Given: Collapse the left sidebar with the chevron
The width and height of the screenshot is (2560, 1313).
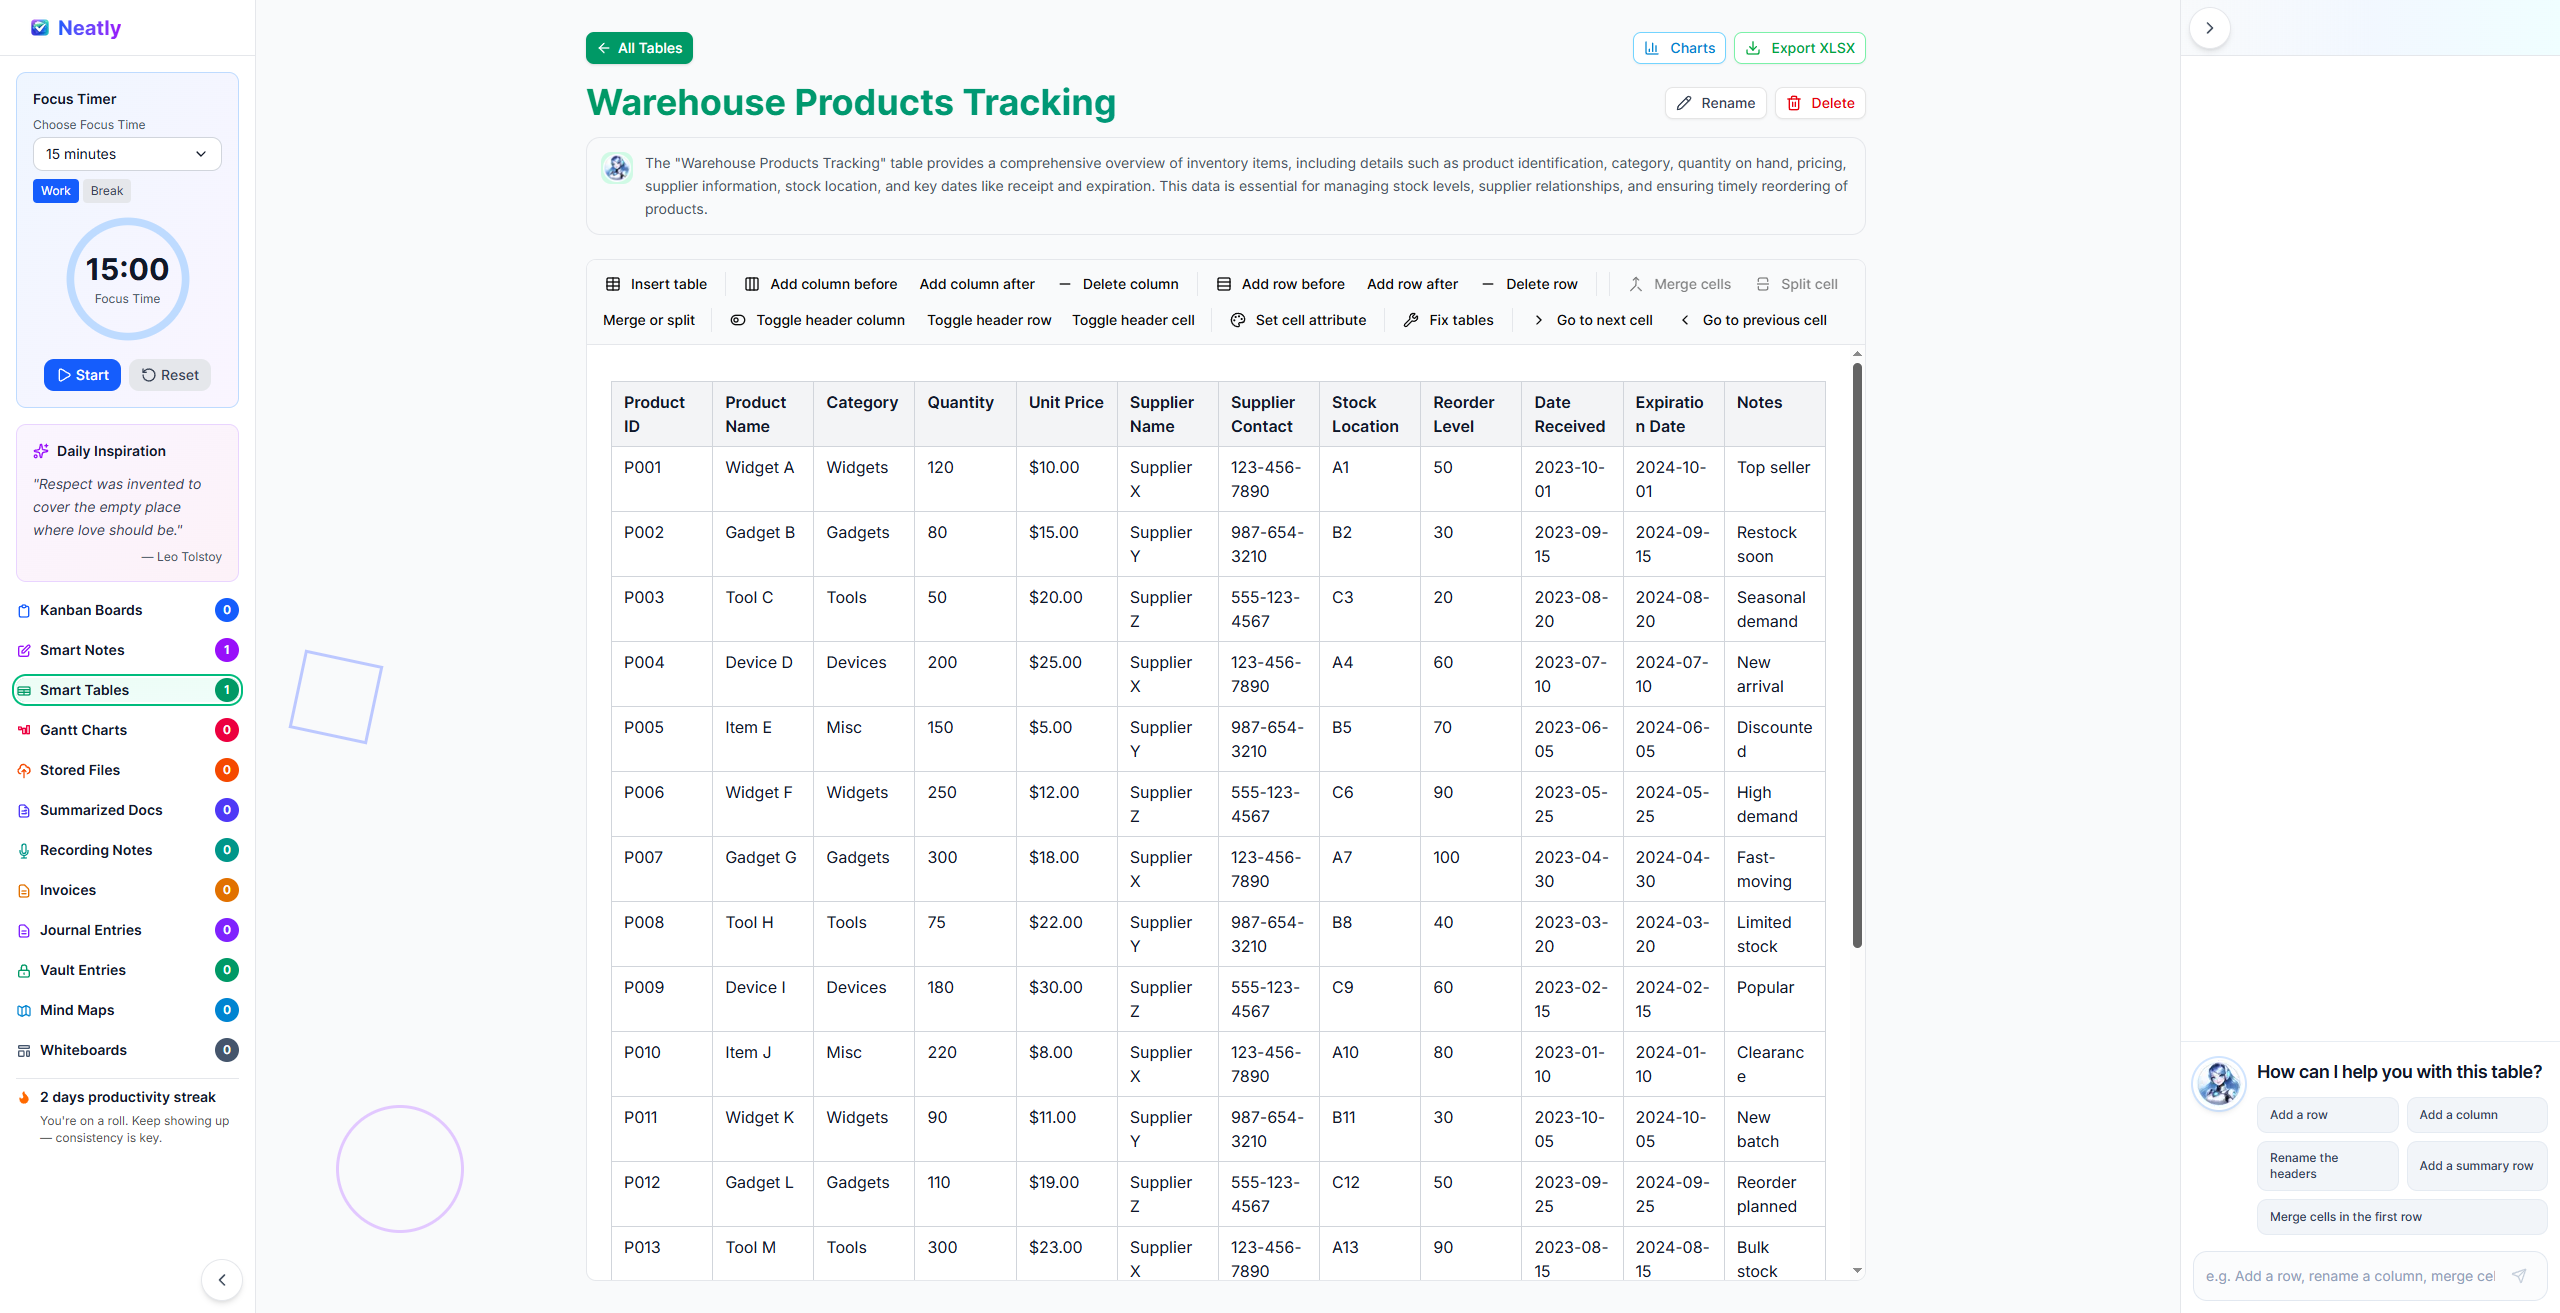Looking at the screenshot, I should pos(222,1280).
